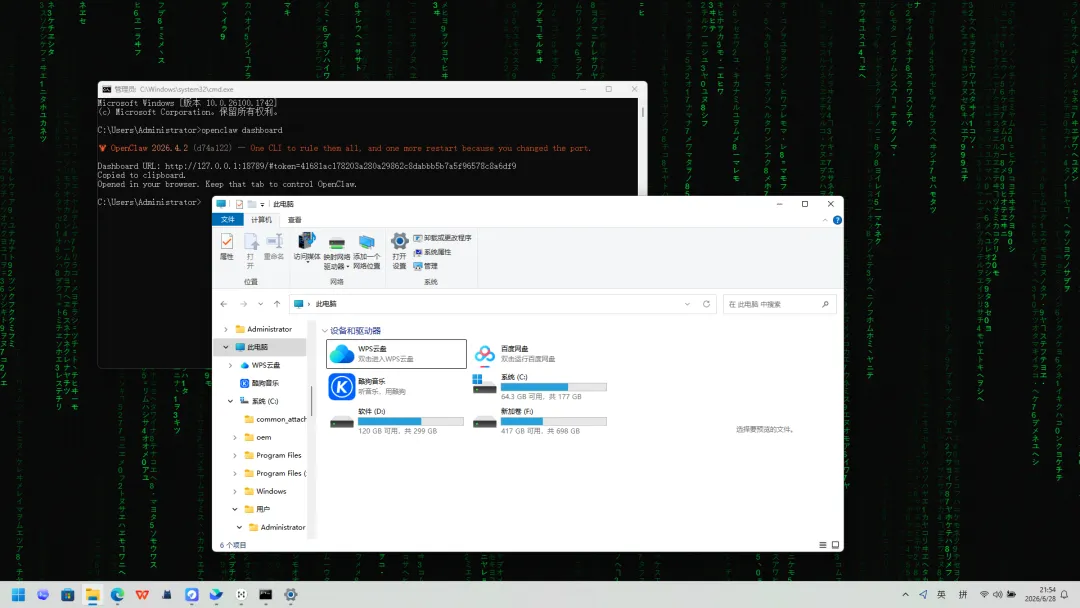Click the 在此电脑中搜索 search field
Image resolution: width=1080 pixels, height=608 pixels.
pos(779,304)
